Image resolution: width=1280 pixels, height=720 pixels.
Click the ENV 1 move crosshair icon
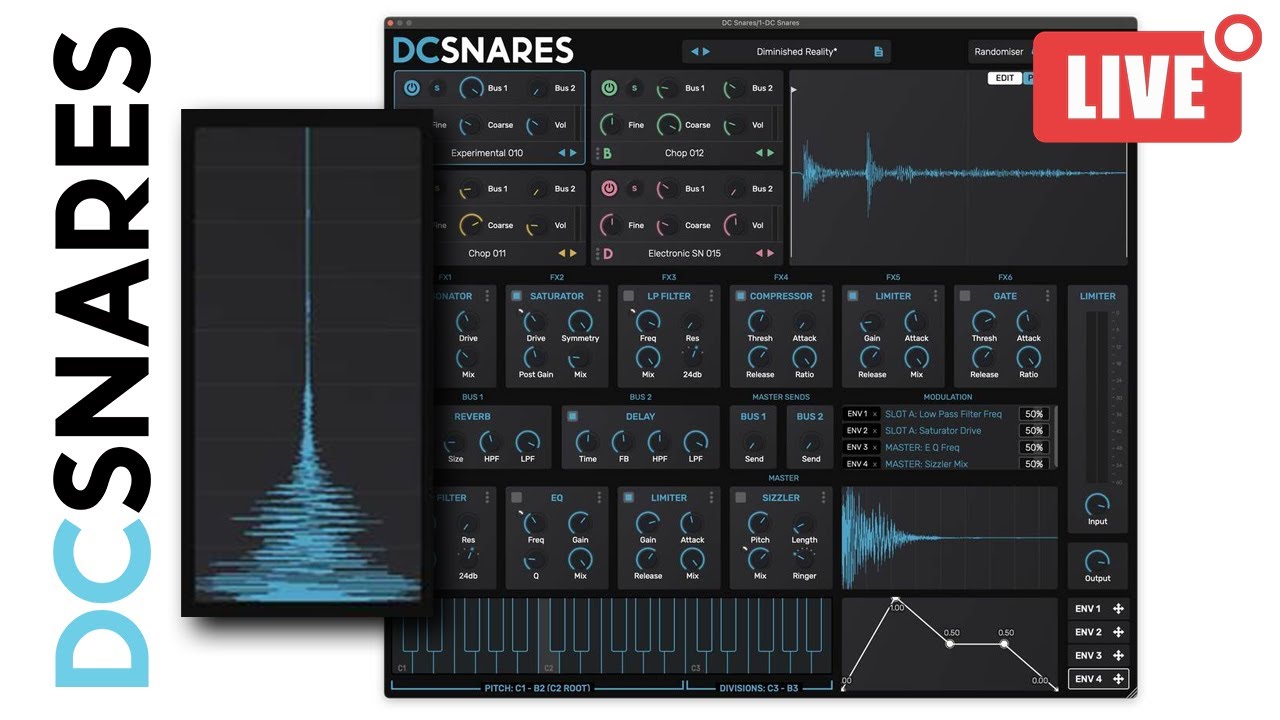[1118, 609]
